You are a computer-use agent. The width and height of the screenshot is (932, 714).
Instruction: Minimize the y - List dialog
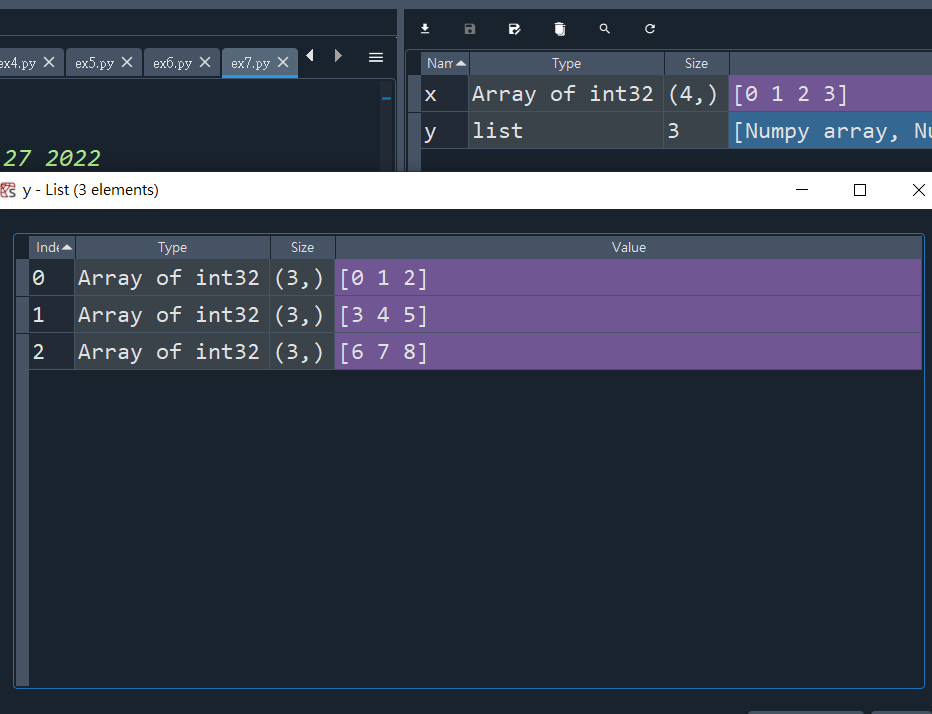tap(802, 190)
